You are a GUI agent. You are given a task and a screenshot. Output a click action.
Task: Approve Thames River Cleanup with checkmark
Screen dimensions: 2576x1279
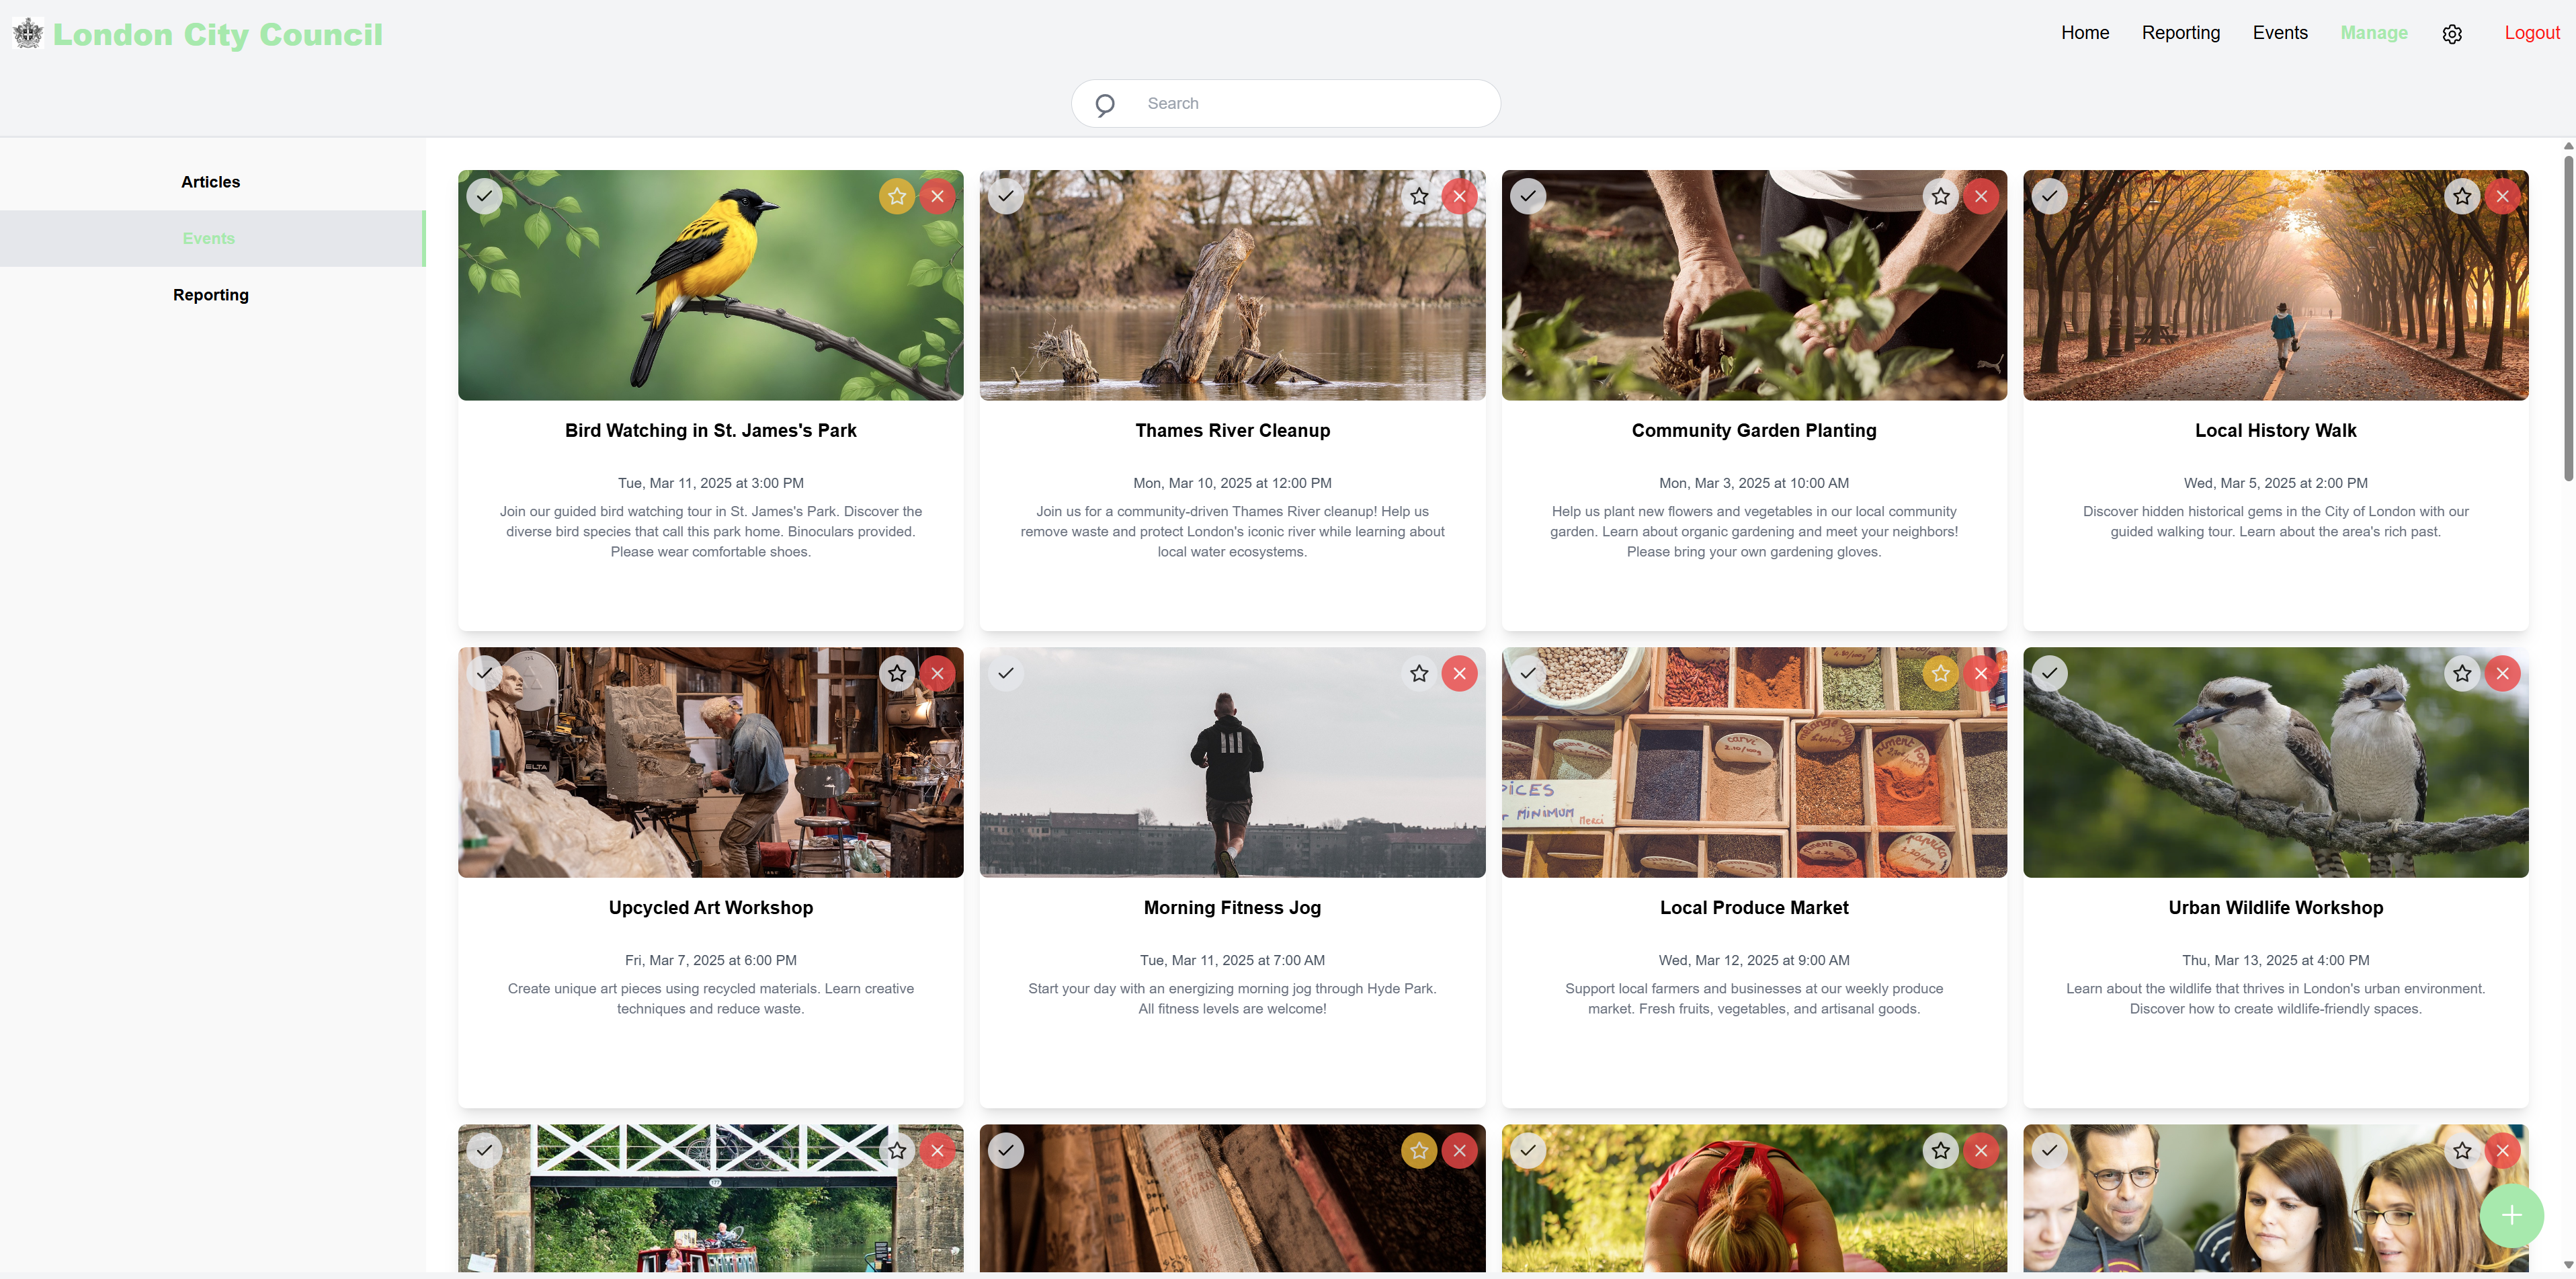[1006, 196]
